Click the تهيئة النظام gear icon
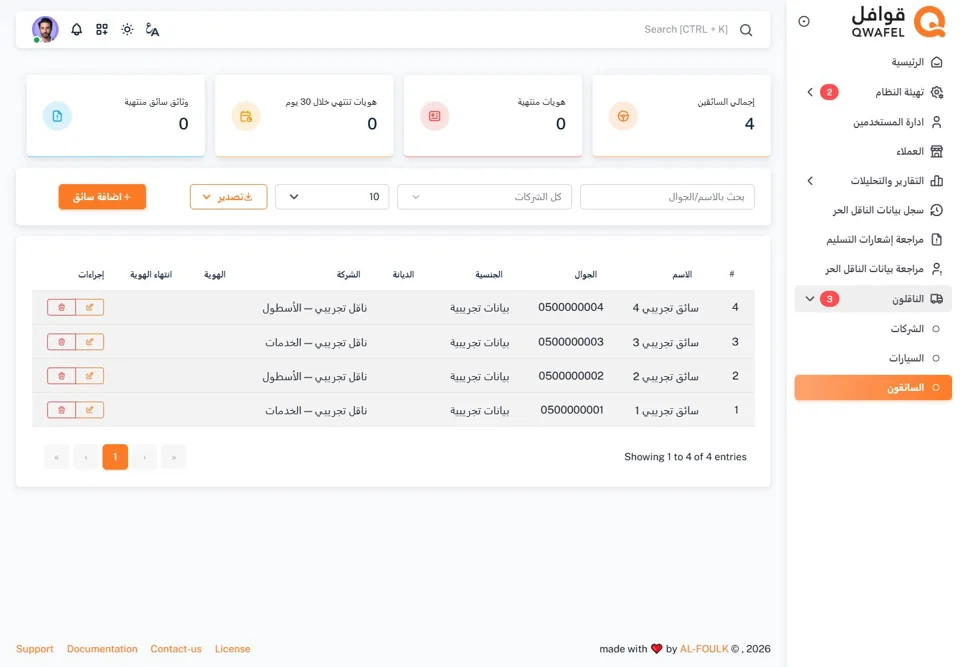The height and width of the screenshot is (667, 960). click(937, 92)
